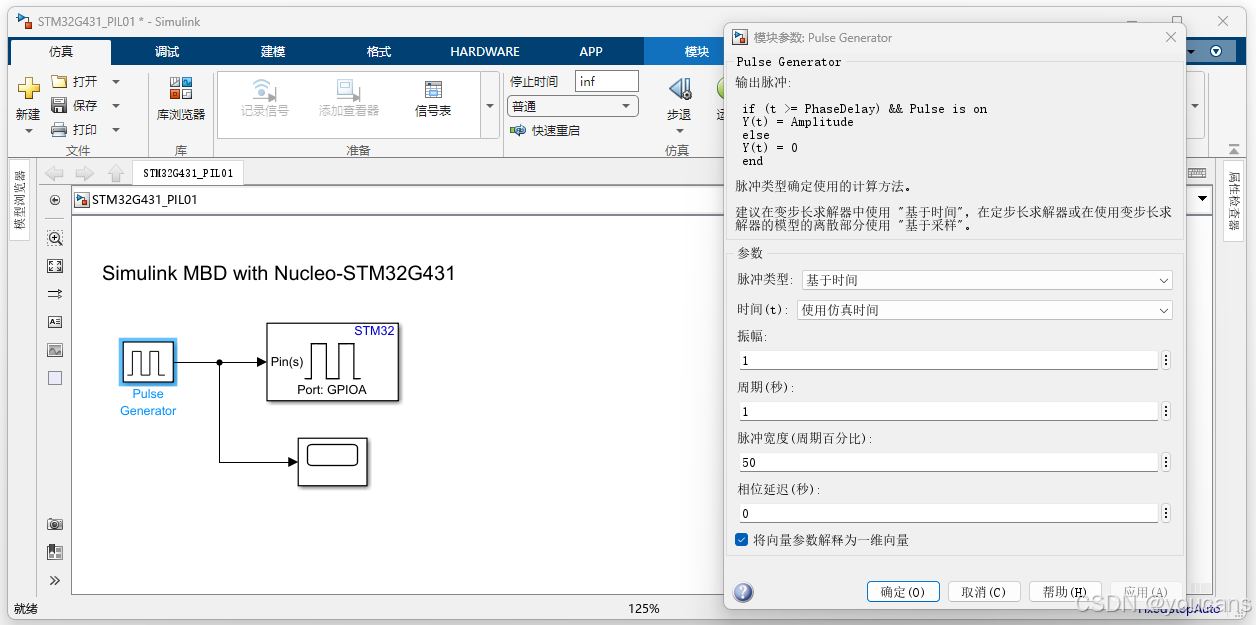Switch to the Format (格式) ribbon tab
This screenshot has width=1256, height=625.
[x=379, y=52]
